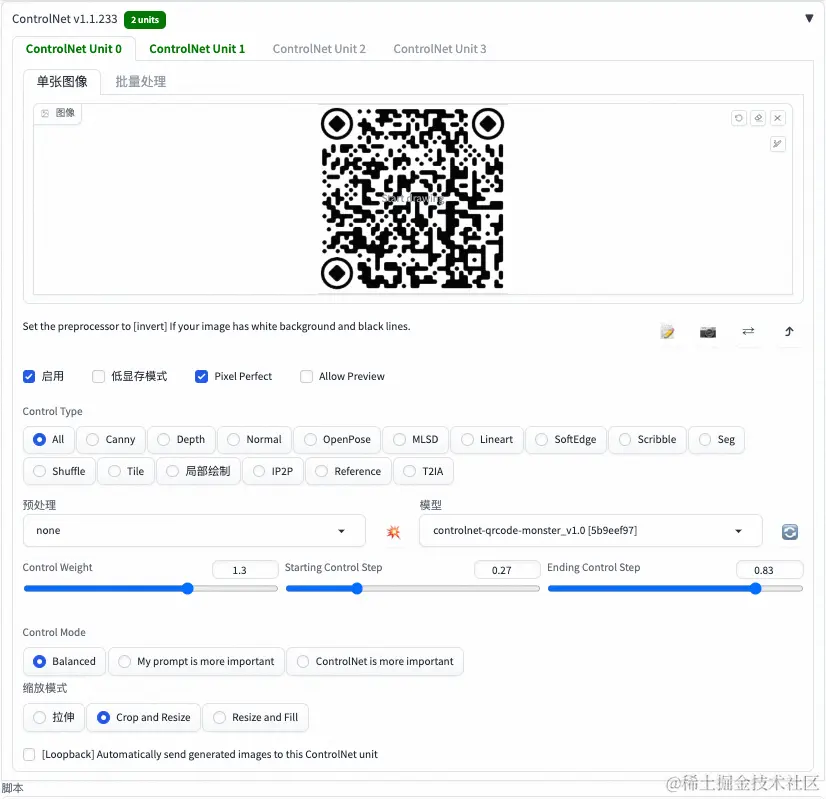
Task: Select the Normal control type
Action: (254, 439)
